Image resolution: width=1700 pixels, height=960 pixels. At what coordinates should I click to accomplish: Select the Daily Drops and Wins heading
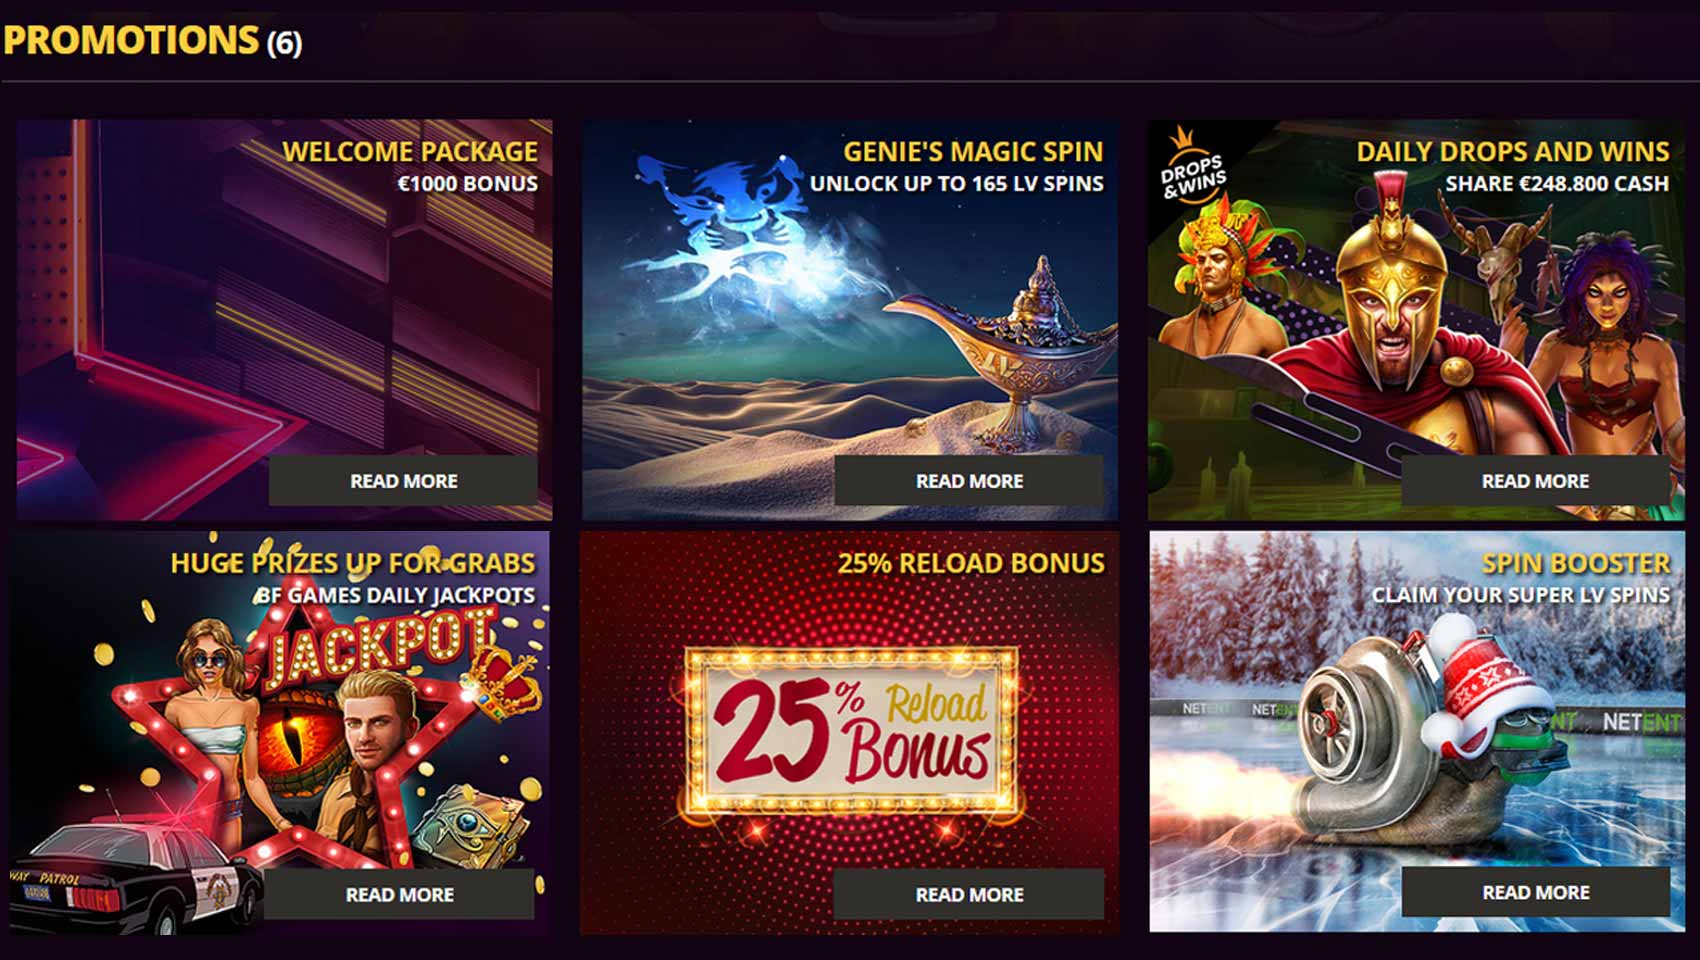pos(1513,152)
